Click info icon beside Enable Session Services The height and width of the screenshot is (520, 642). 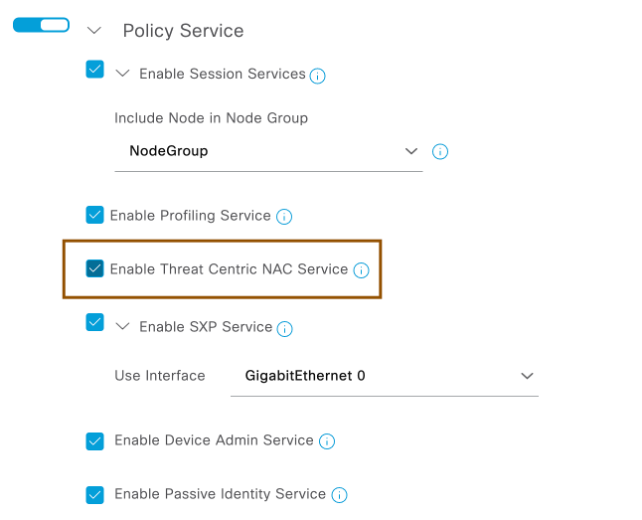317,76
